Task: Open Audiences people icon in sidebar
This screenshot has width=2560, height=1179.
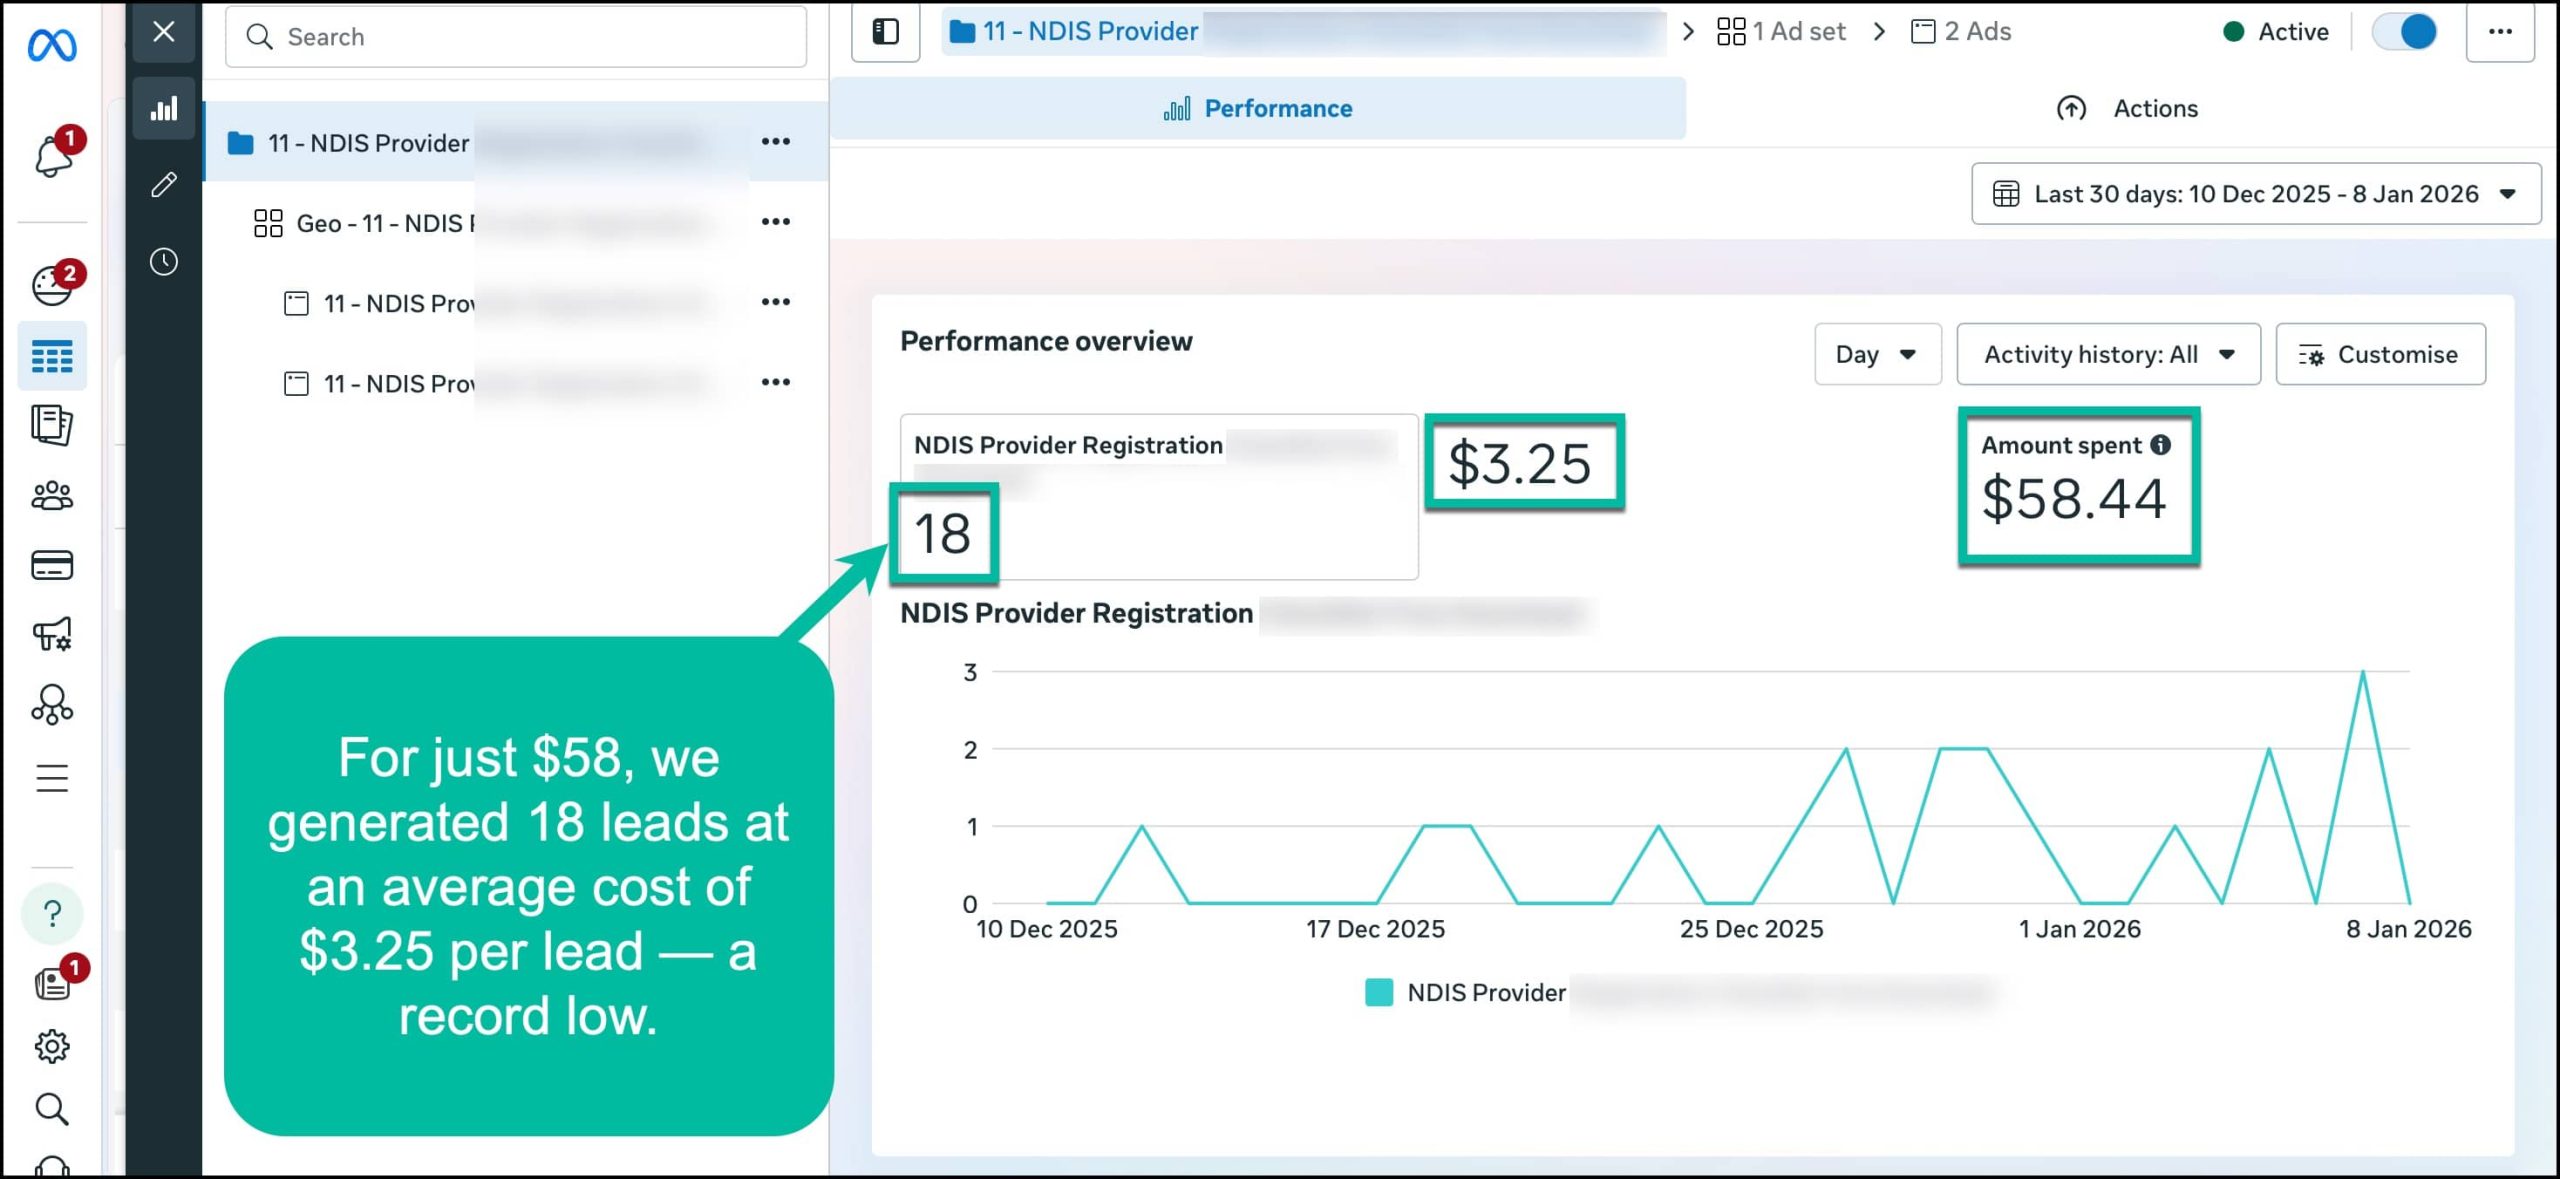Action: click(52, 496)
